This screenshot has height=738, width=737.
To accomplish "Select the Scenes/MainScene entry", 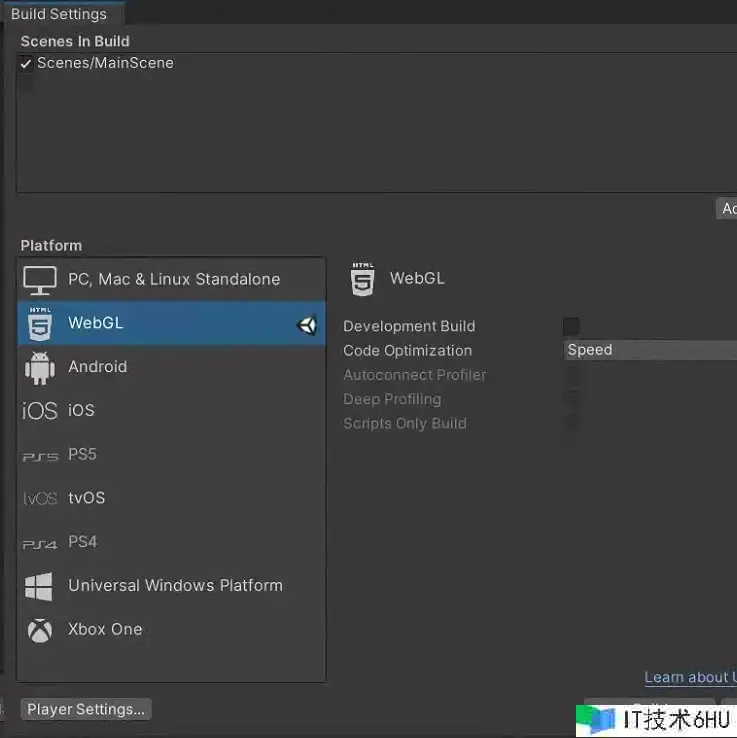I will coord(105,63).
